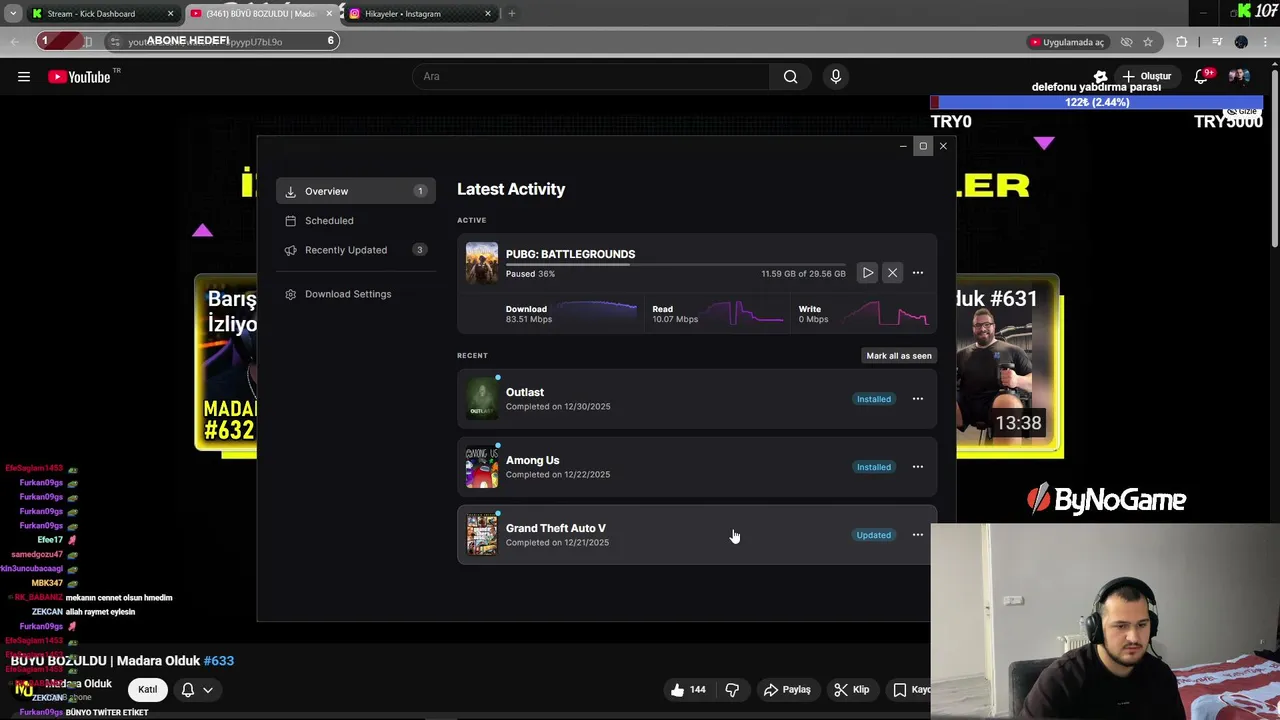Click the Outlast title text
This screenshot has width=1280, height=720.
coord(525,392)
